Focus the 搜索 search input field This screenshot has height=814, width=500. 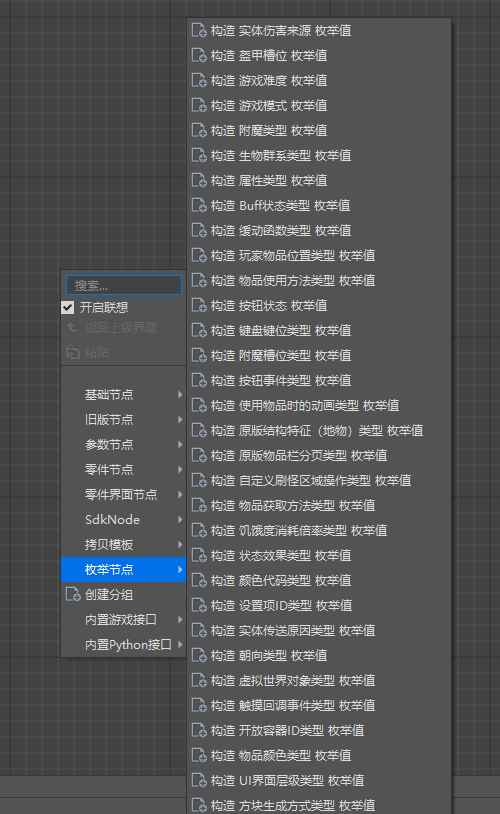click(124, 285)
